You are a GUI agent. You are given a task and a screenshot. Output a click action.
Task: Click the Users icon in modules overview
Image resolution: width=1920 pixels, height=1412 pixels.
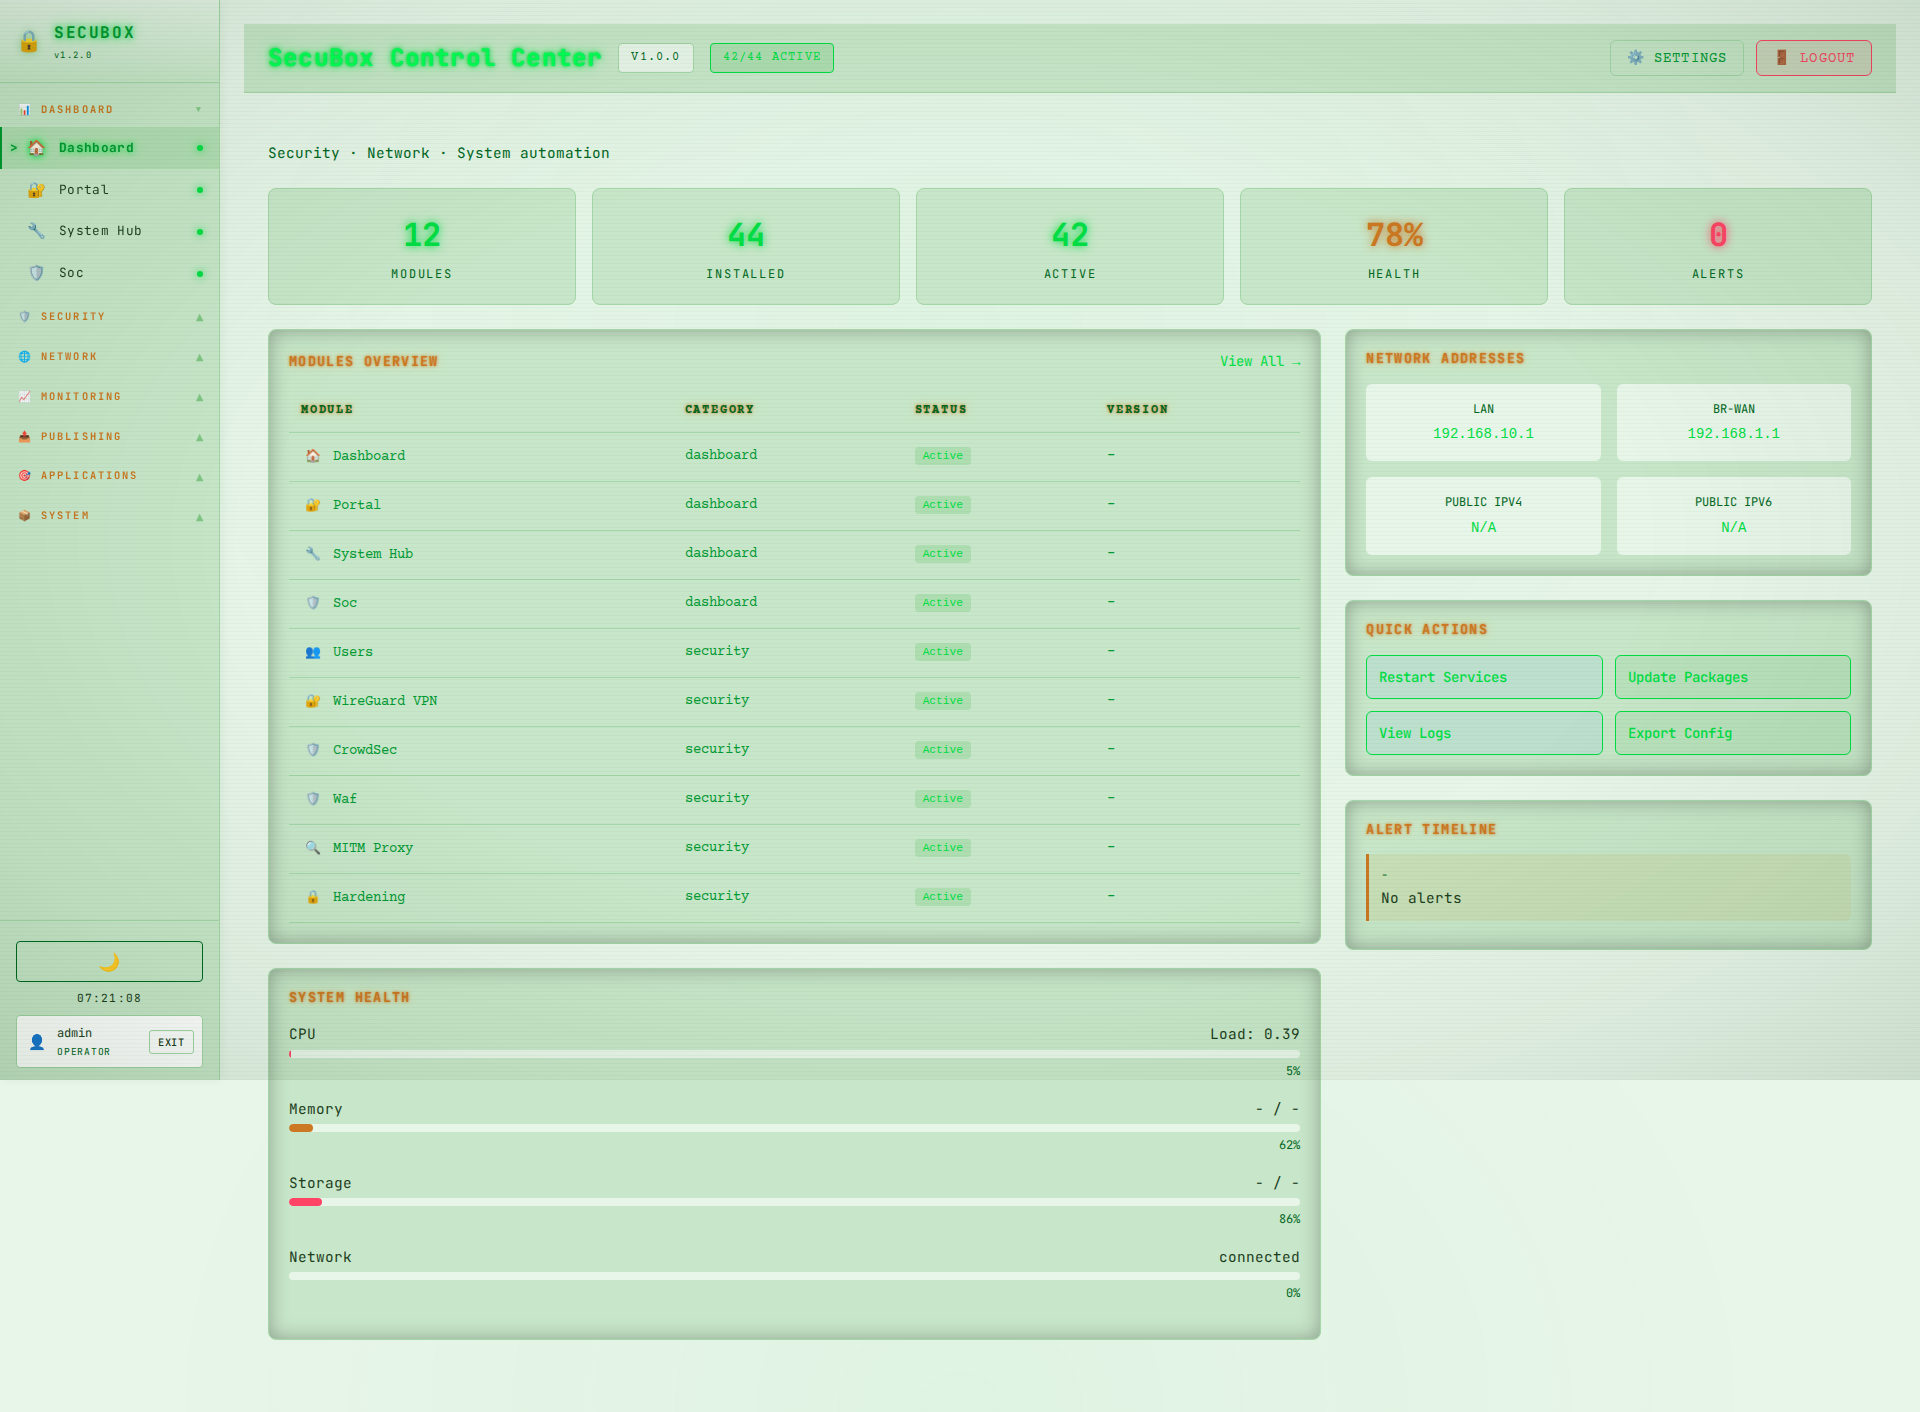pyautogui.click(x=313, y=651)
